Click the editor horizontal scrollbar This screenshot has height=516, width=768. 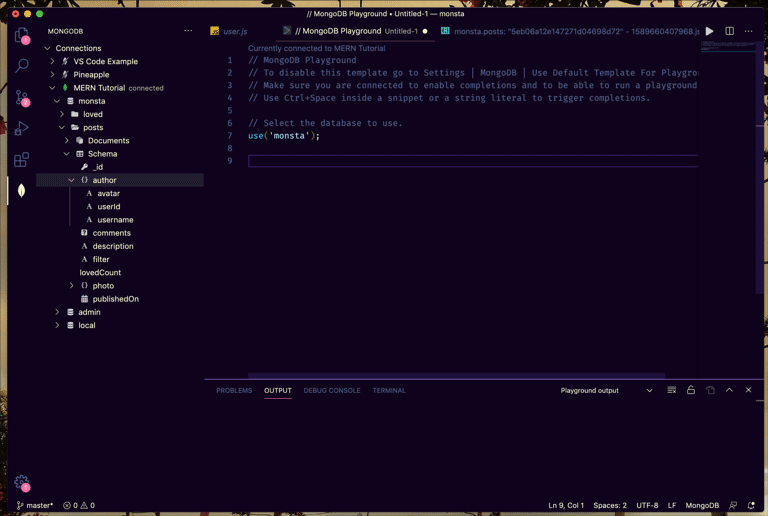click(456, 376)
